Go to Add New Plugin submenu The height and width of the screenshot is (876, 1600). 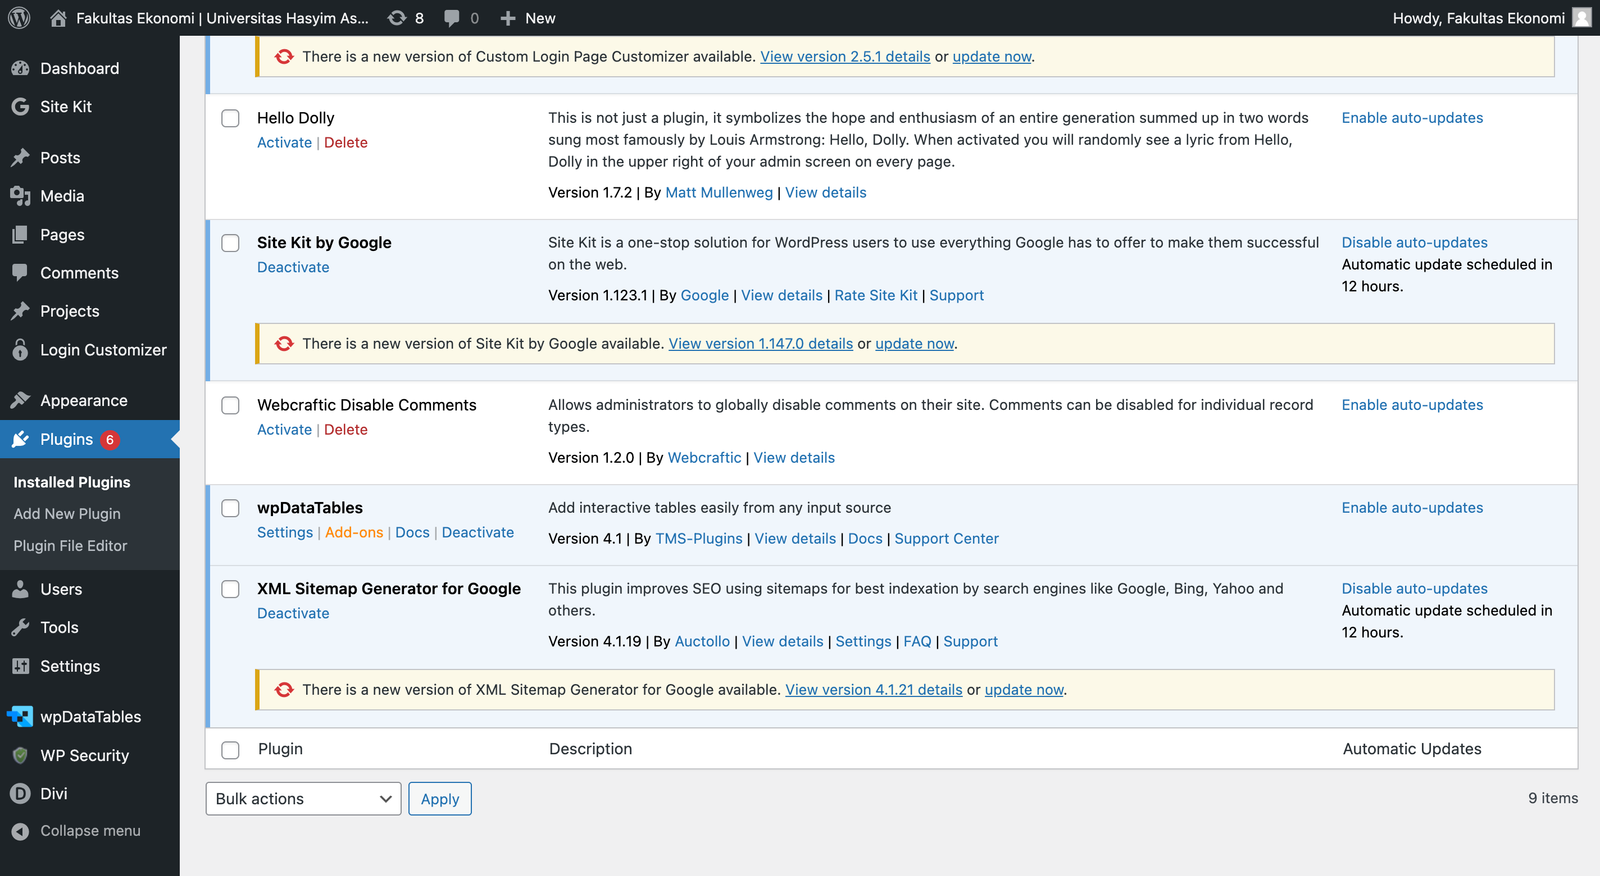coord(67,514)
